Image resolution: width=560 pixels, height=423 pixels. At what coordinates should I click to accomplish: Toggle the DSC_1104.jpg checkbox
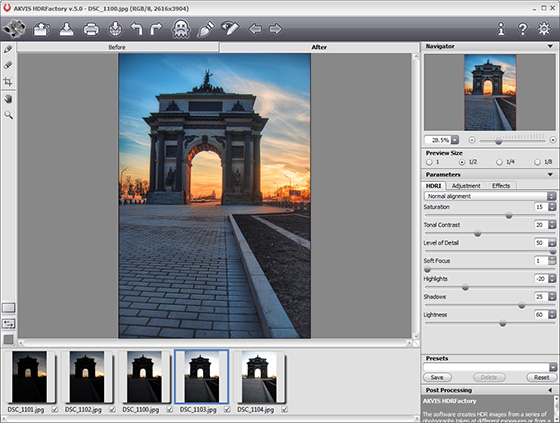click(x=284, y=409)
